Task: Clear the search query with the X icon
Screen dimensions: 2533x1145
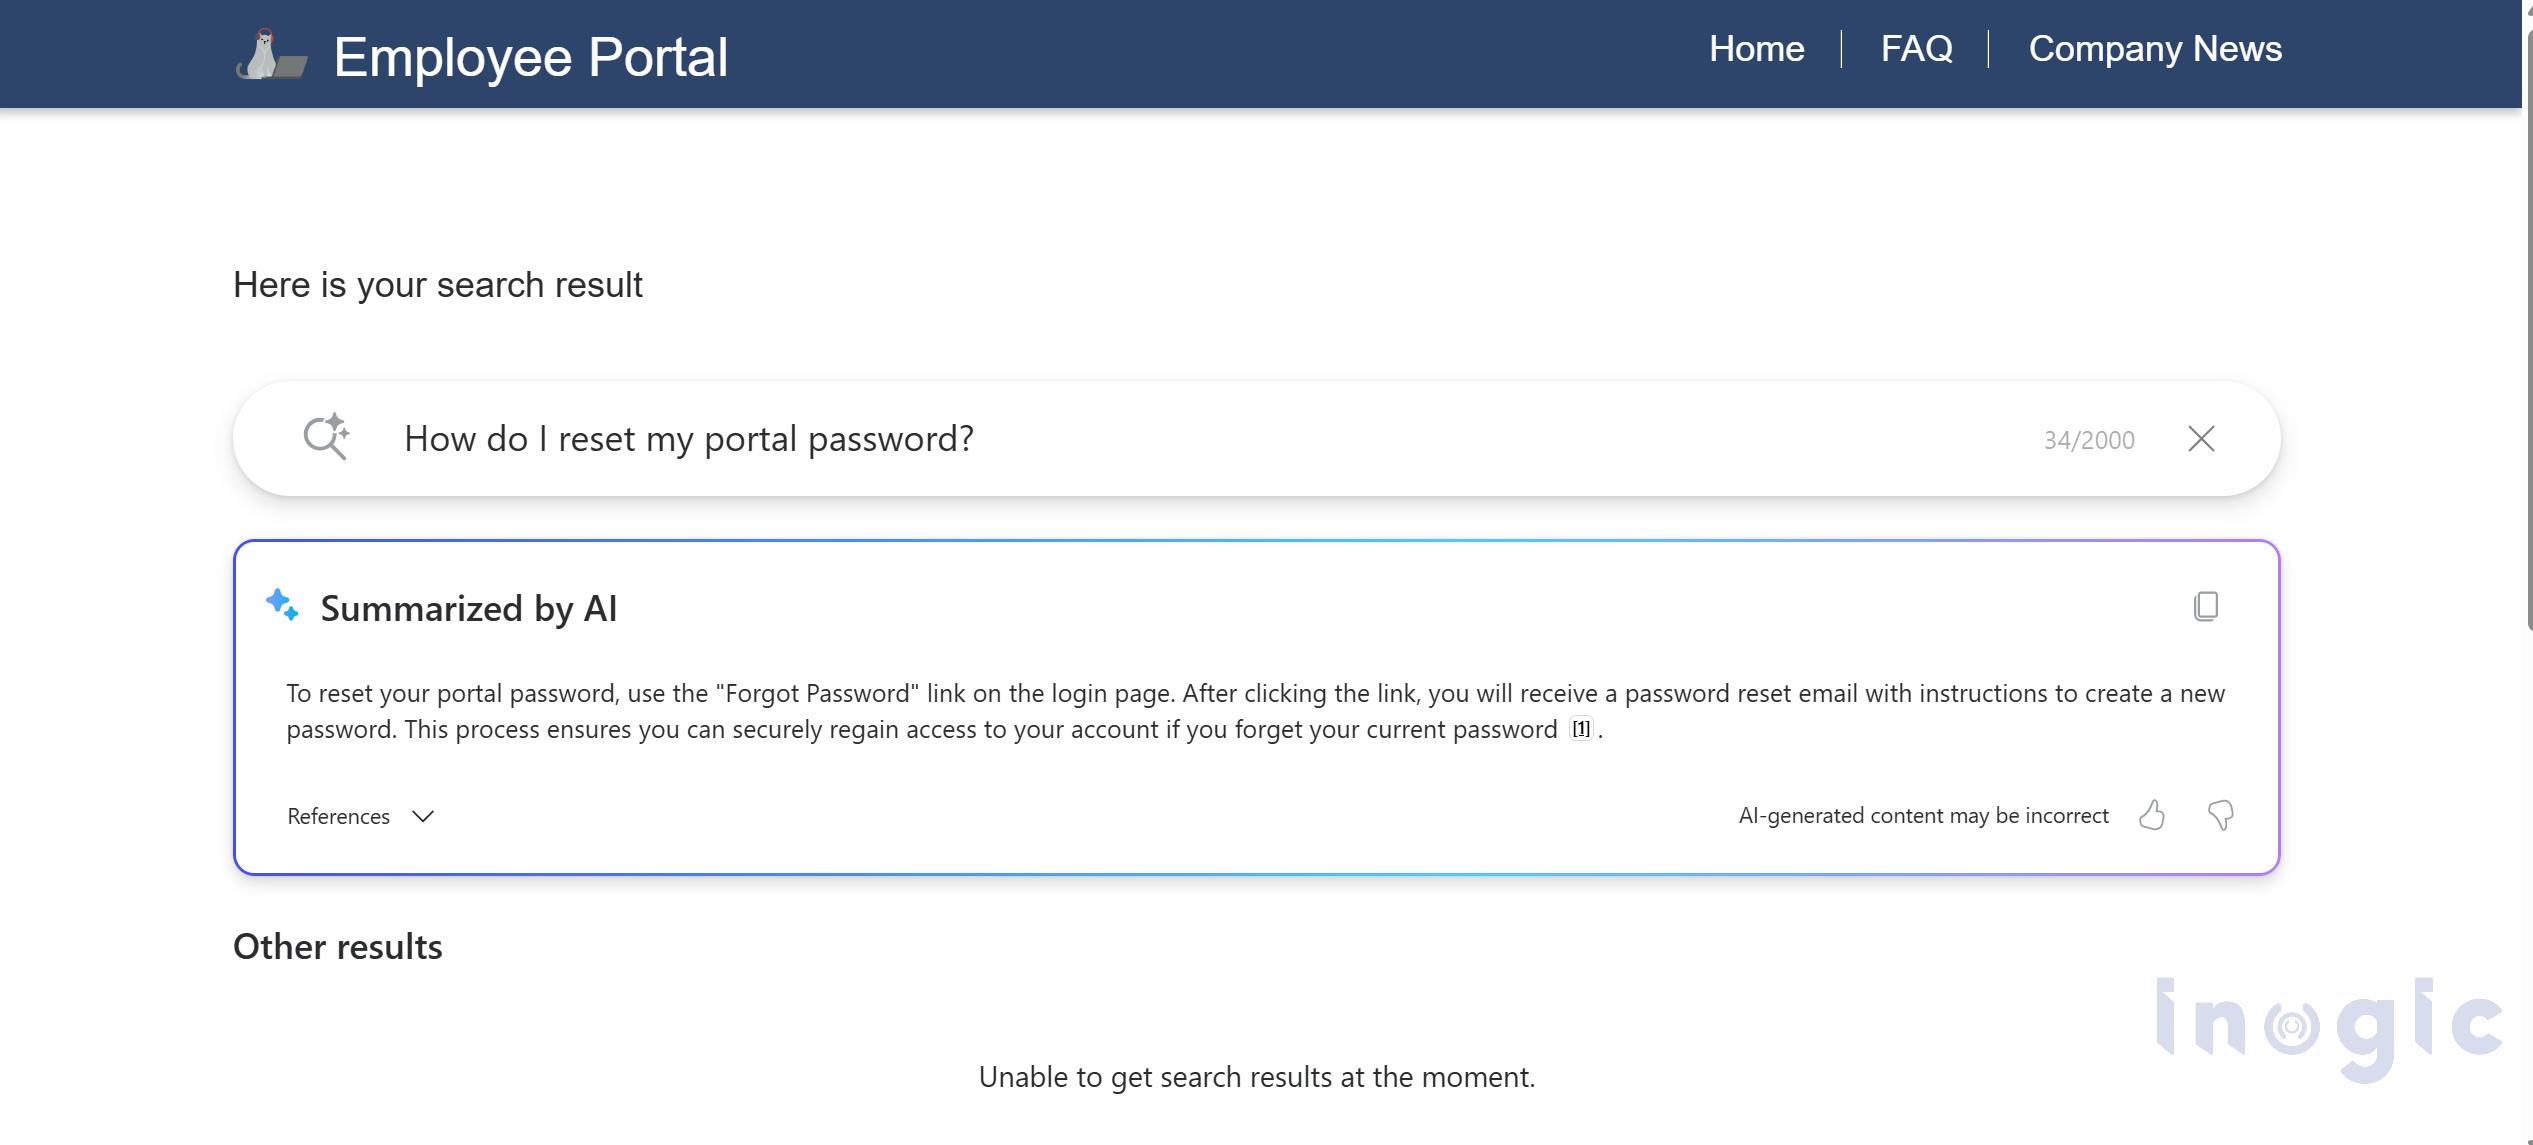Action: click(2201, 438)
